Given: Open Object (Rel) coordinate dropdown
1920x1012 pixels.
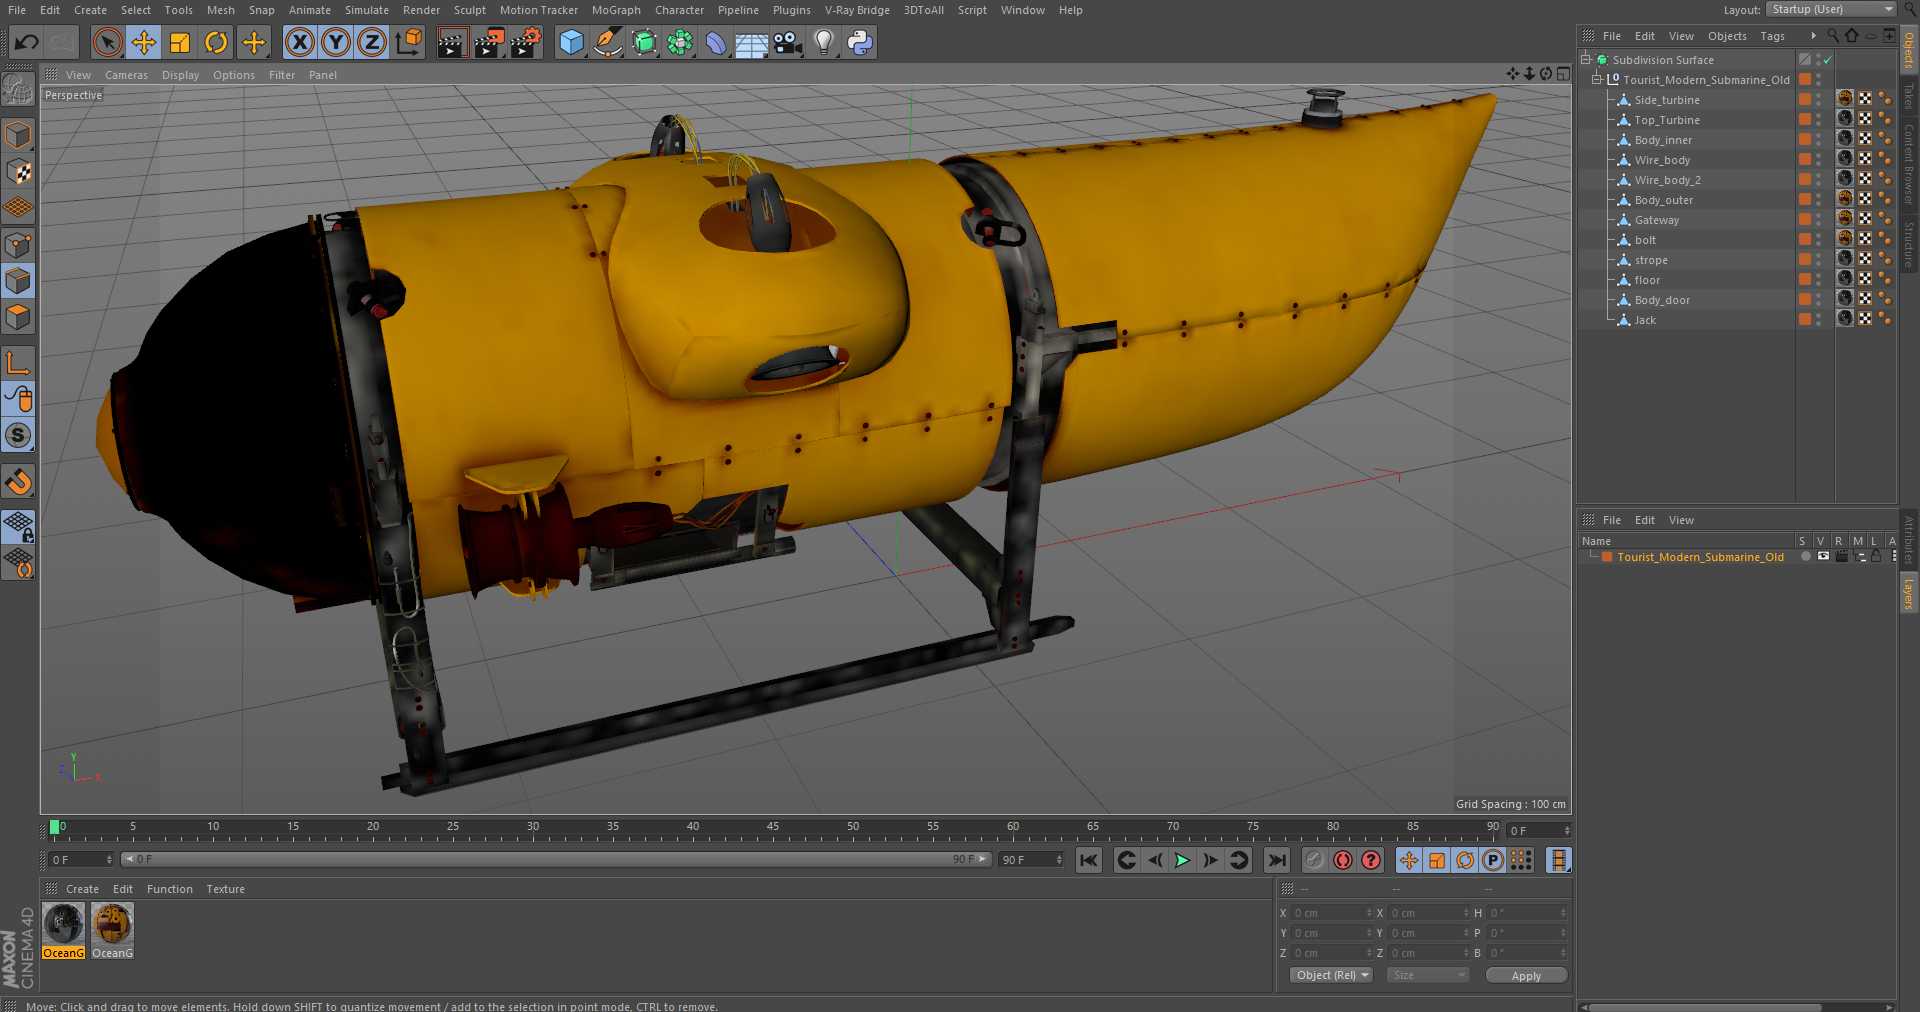Looking at the screenshot, I should [1331, 975].
